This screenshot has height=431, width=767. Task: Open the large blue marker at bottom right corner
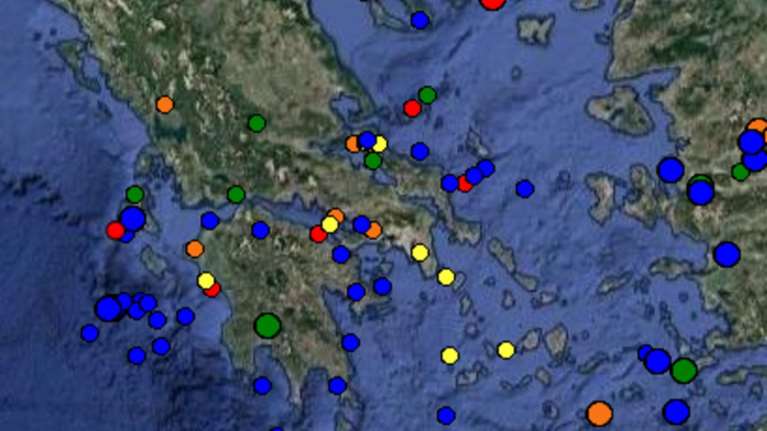(676, 412)
